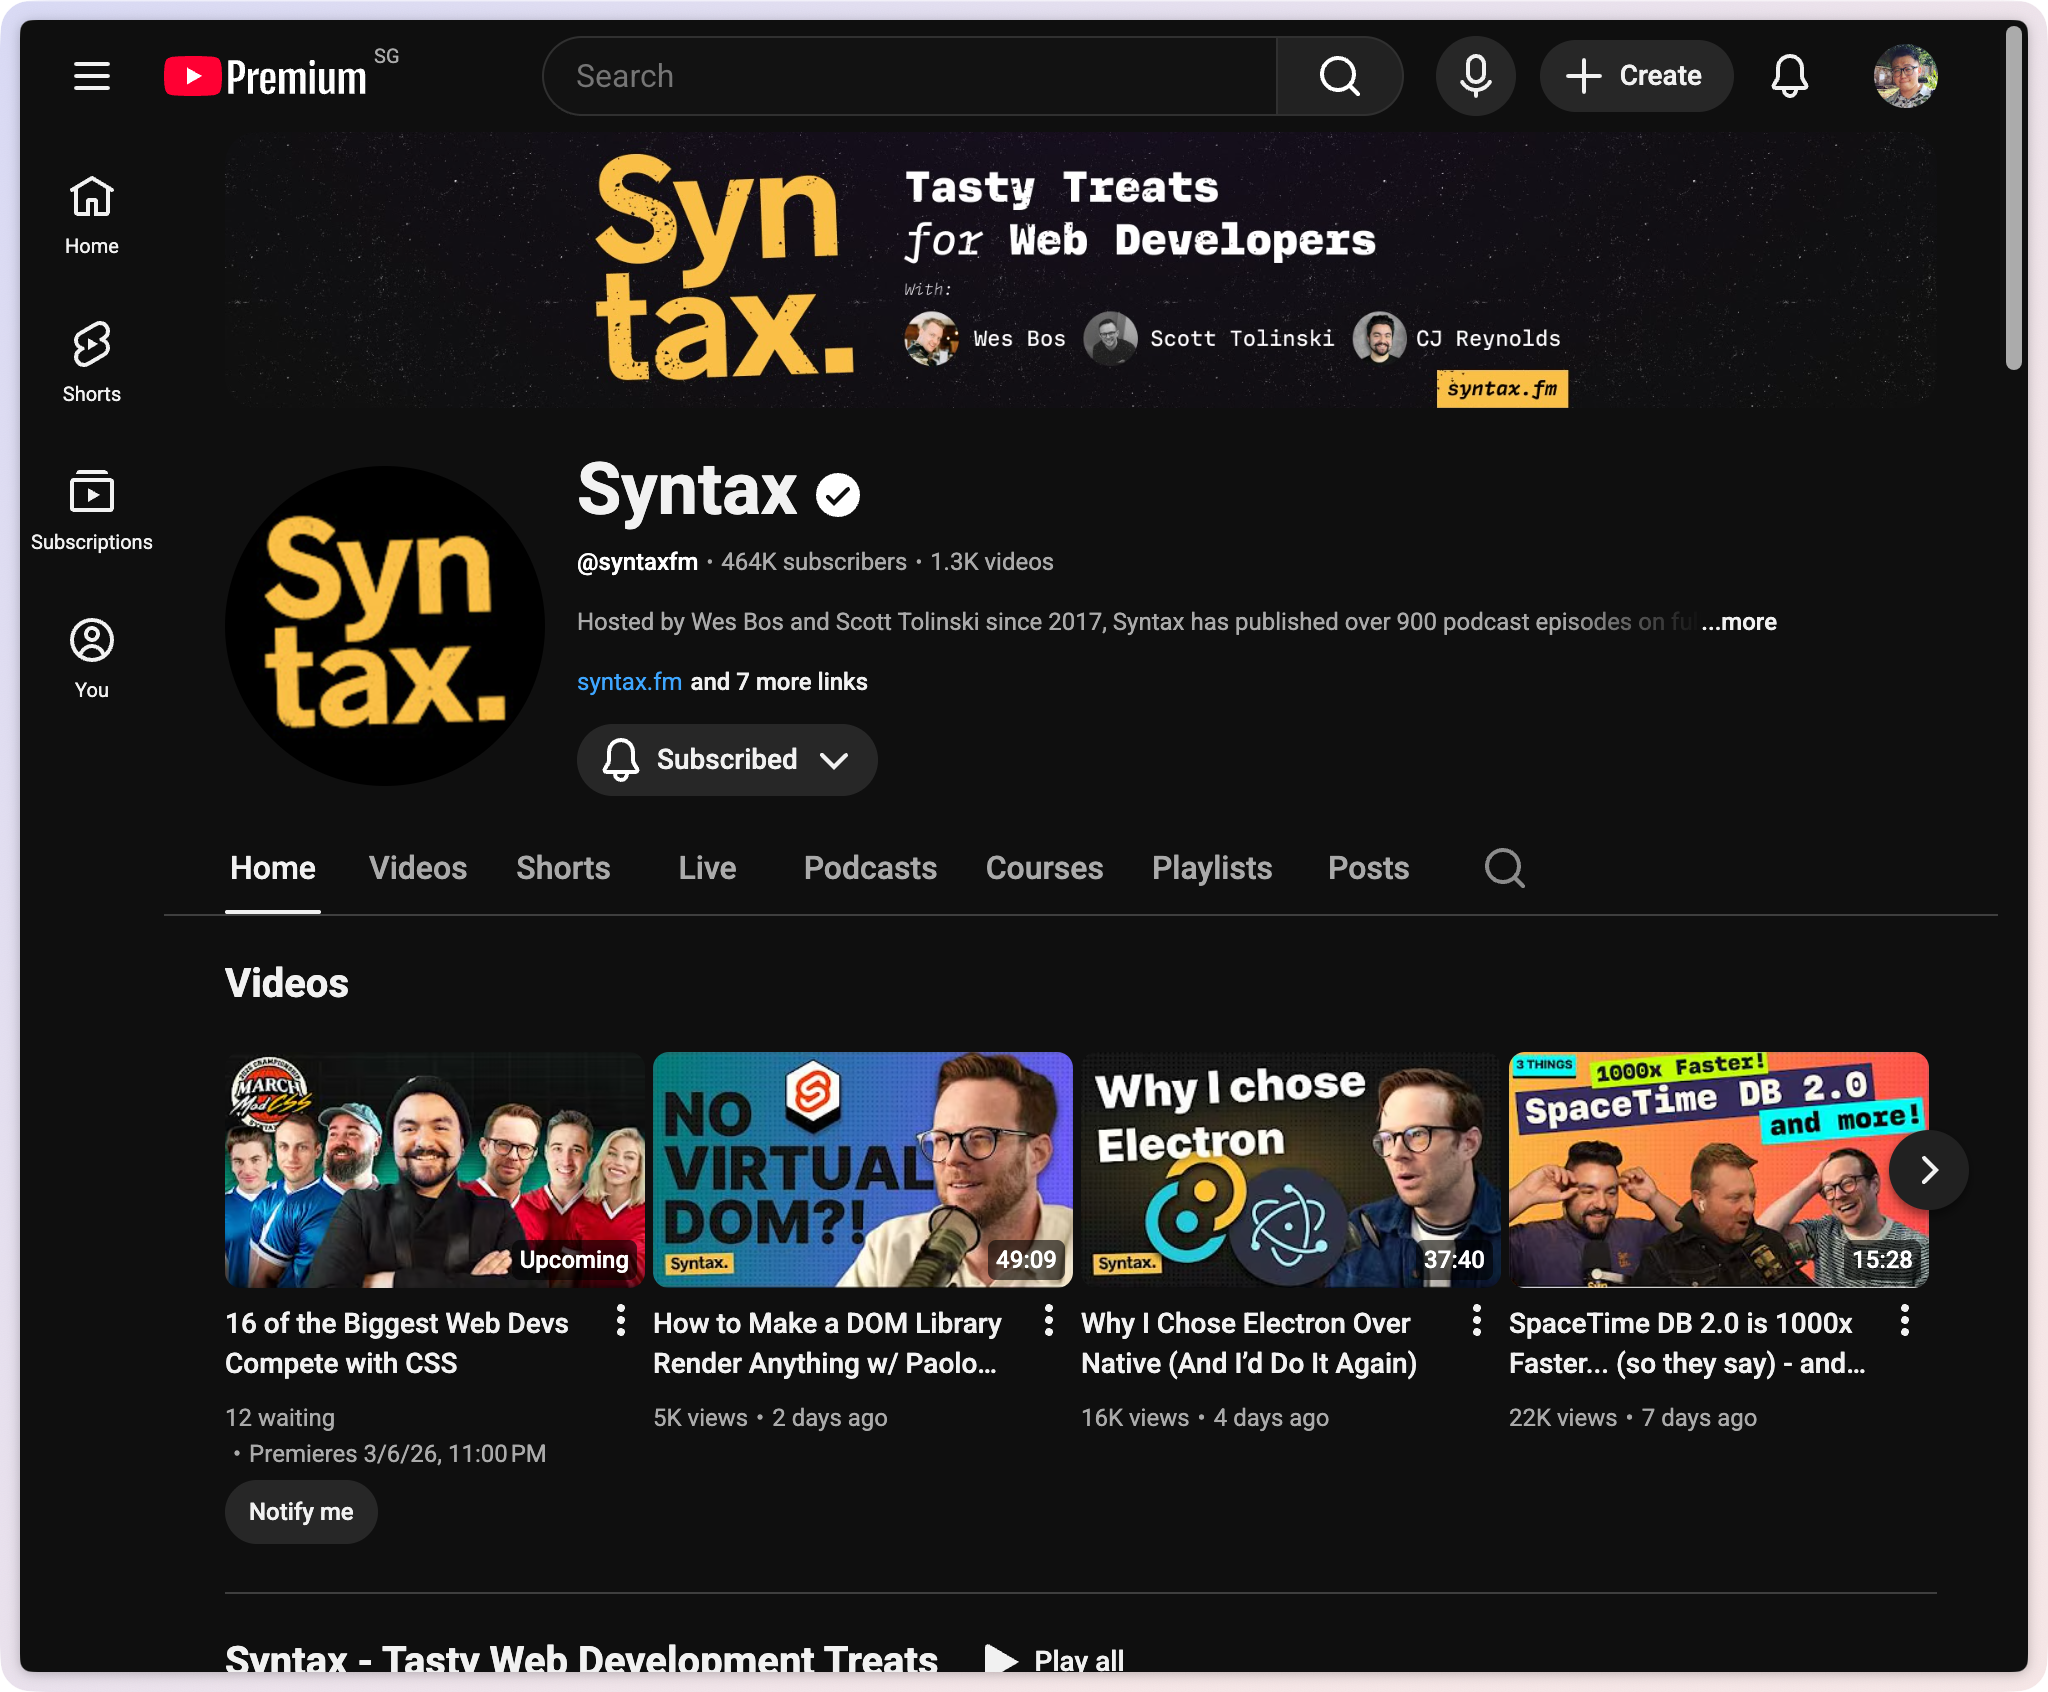
Task: Open the You sidebar page
Action: point(91,658)
